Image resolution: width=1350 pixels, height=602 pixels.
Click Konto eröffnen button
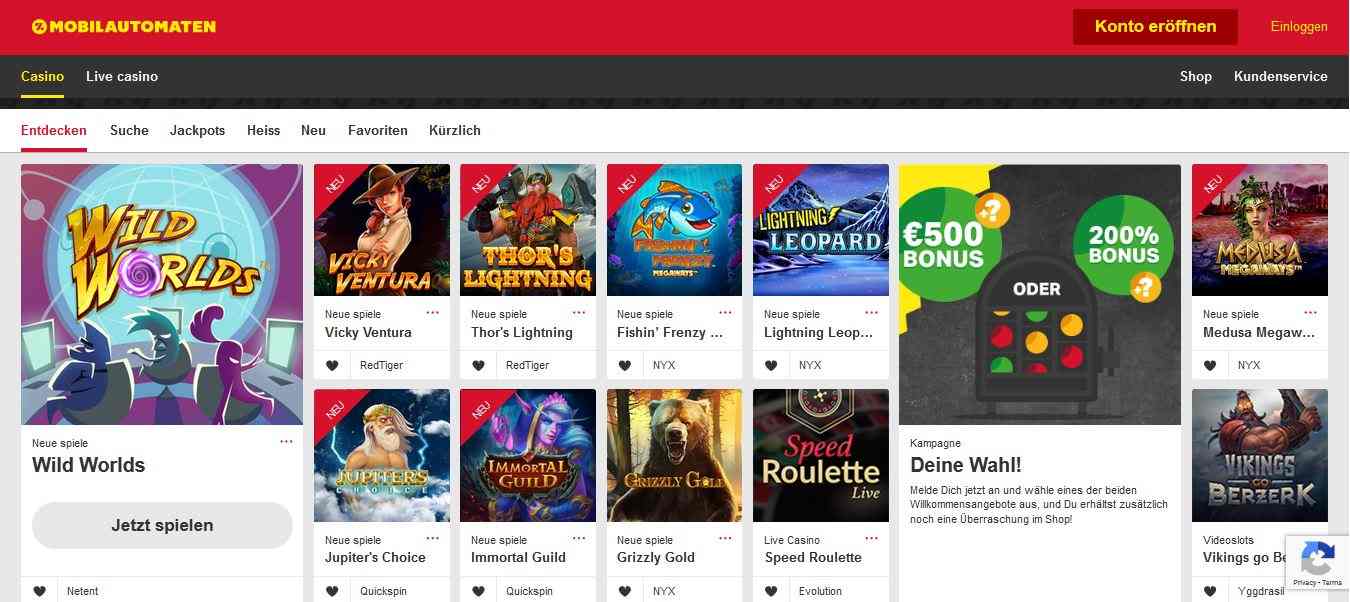click(1155, 27)
